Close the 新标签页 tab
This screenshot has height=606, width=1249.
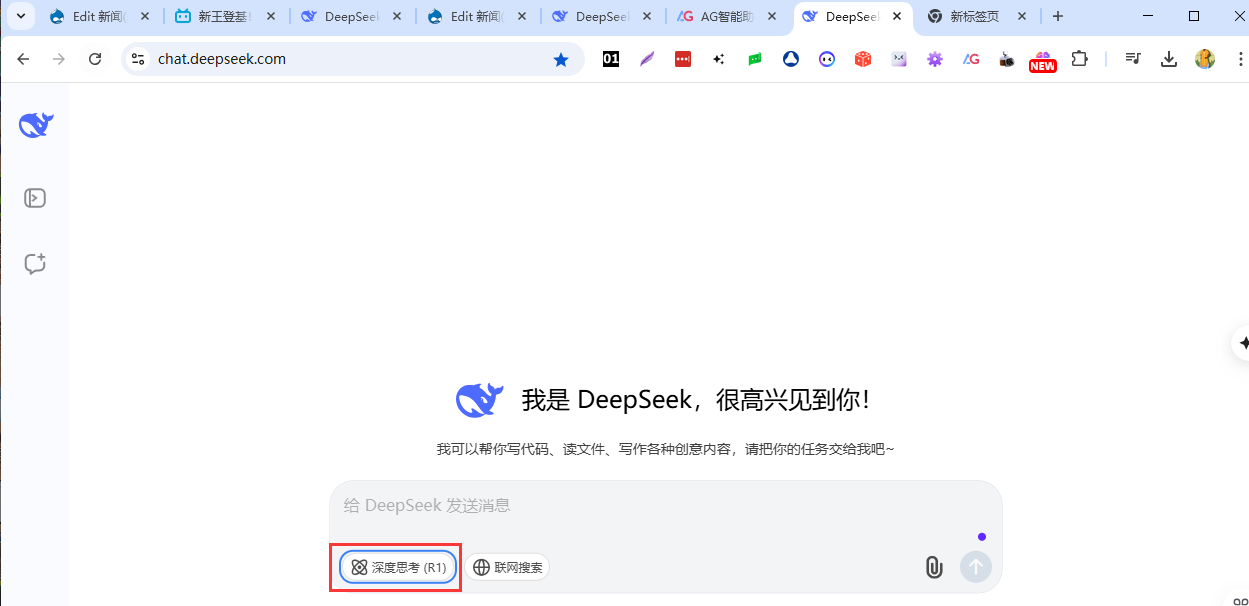1021,16
